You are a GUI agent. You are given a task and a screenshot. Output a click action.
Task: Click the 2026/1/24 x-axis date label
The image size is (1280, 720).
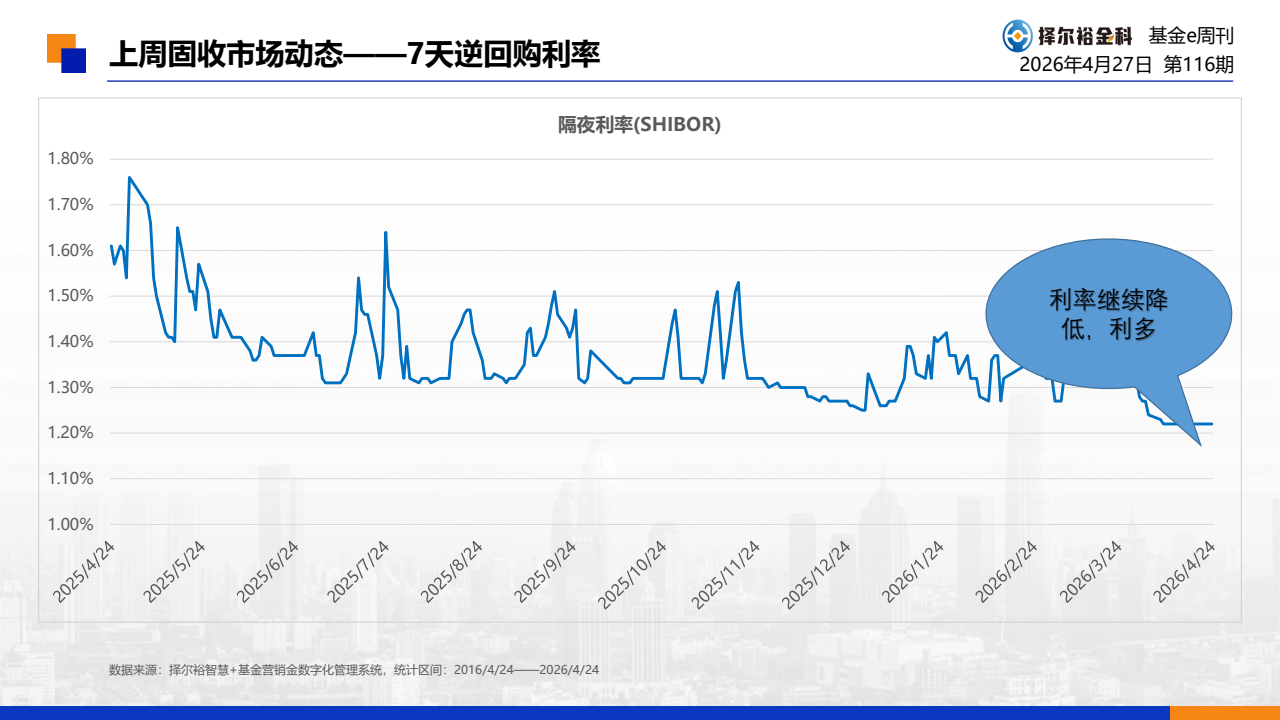912,572
